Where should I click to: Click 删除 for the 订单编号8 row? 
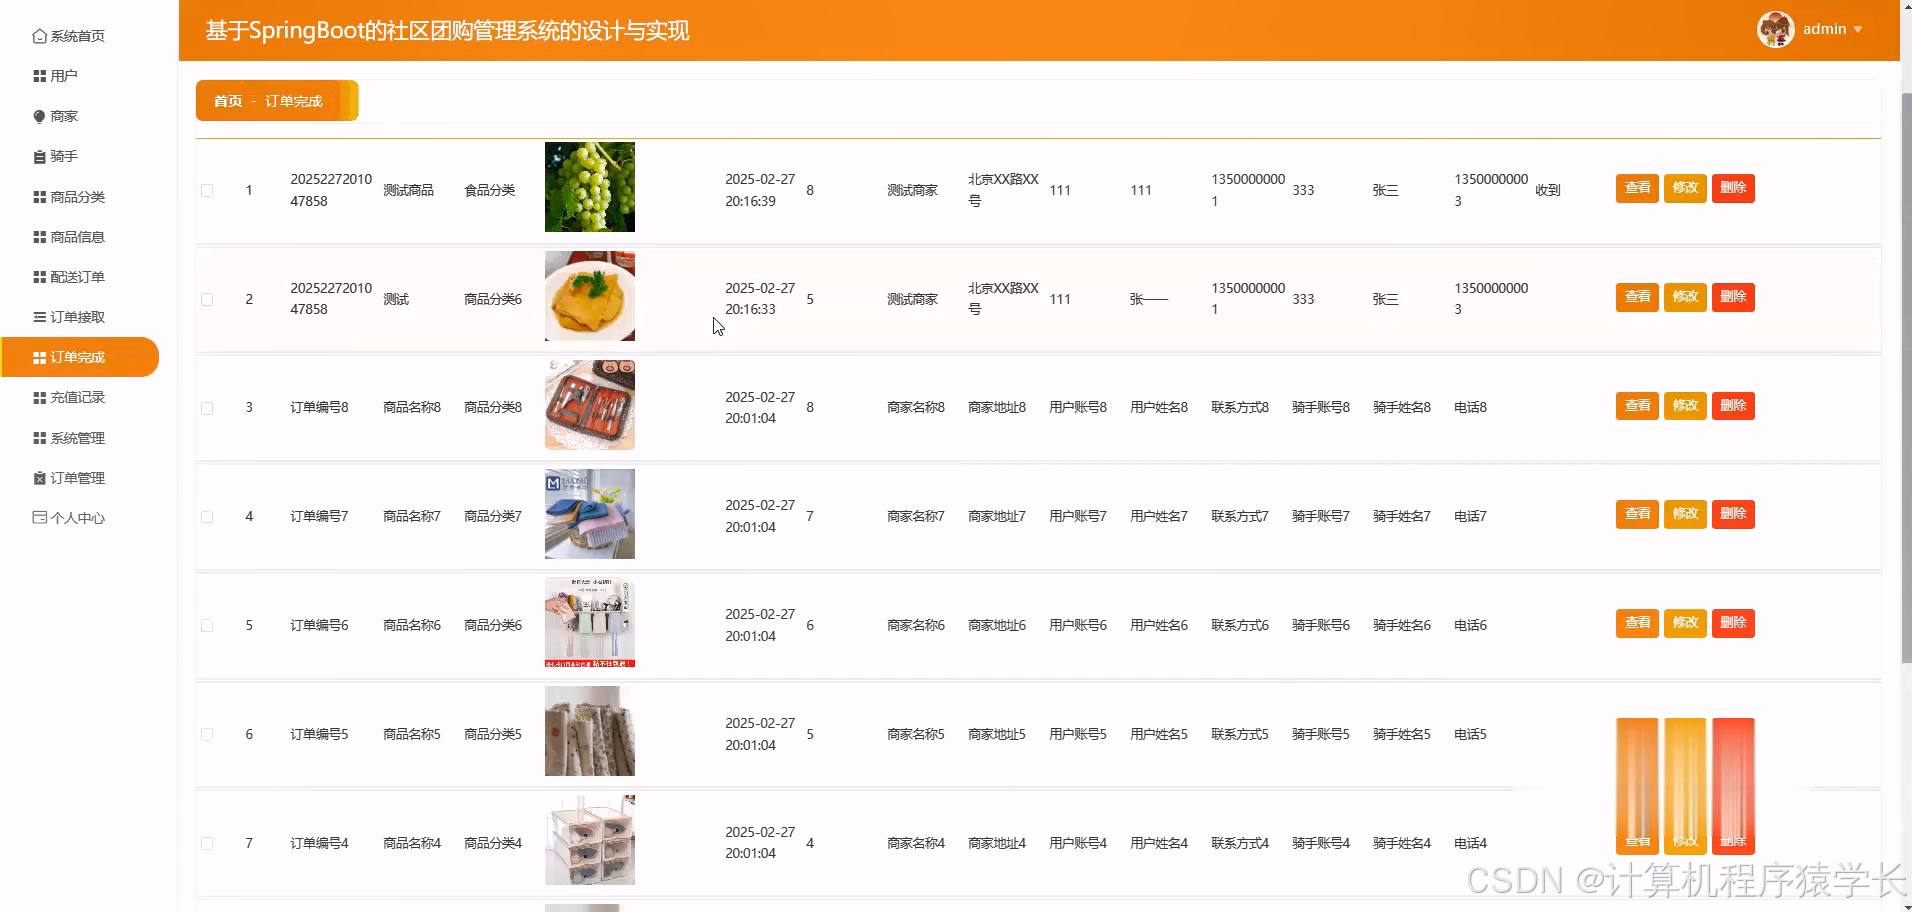click(1733, 406)
